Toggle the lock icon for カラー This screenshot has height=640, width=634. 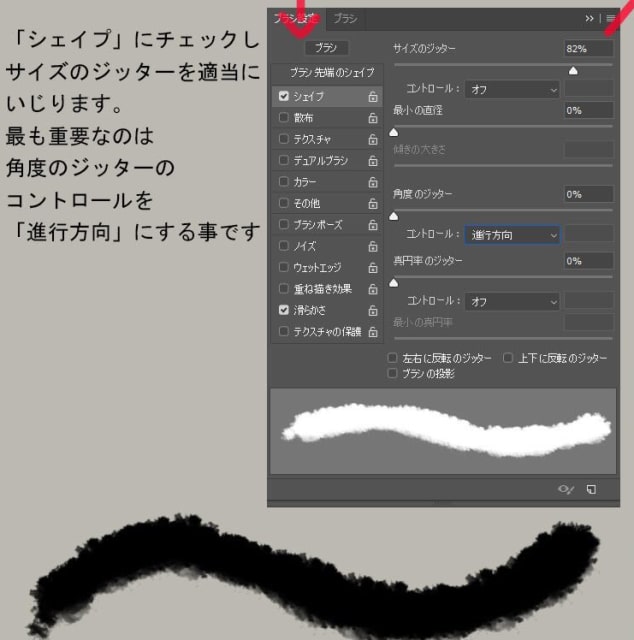[x=373, y=182]
